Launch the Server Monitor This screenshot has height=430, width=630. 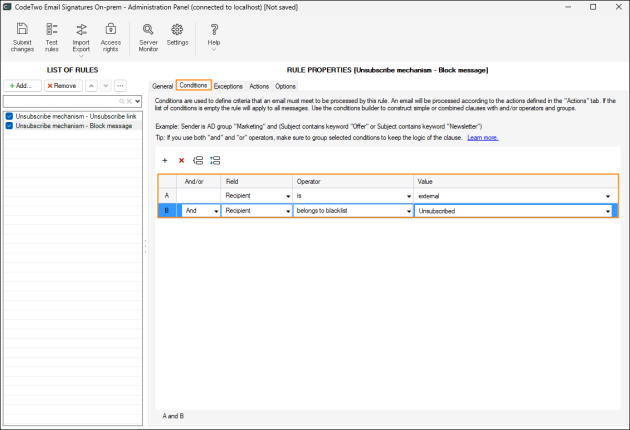click(148, 29)
